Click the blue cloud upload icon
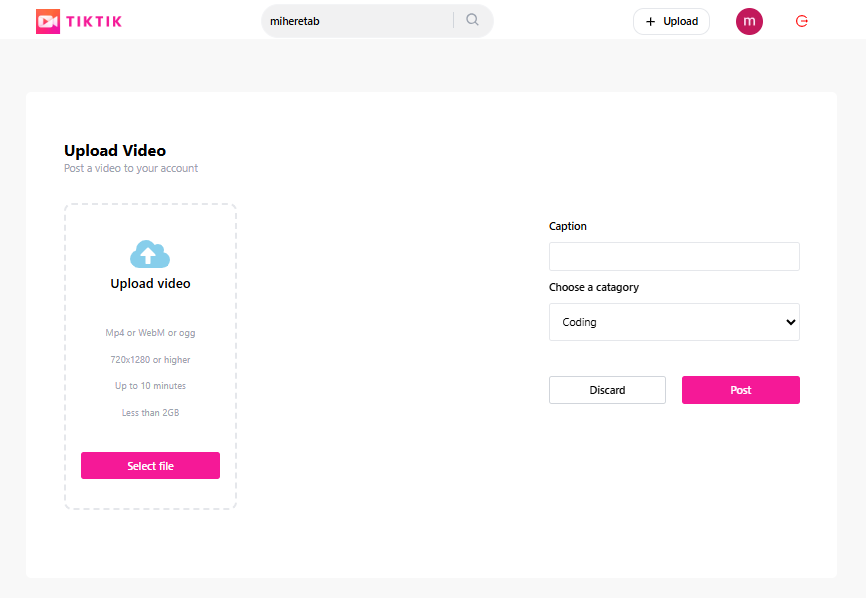The image size is (866, 598). point(150,254)
